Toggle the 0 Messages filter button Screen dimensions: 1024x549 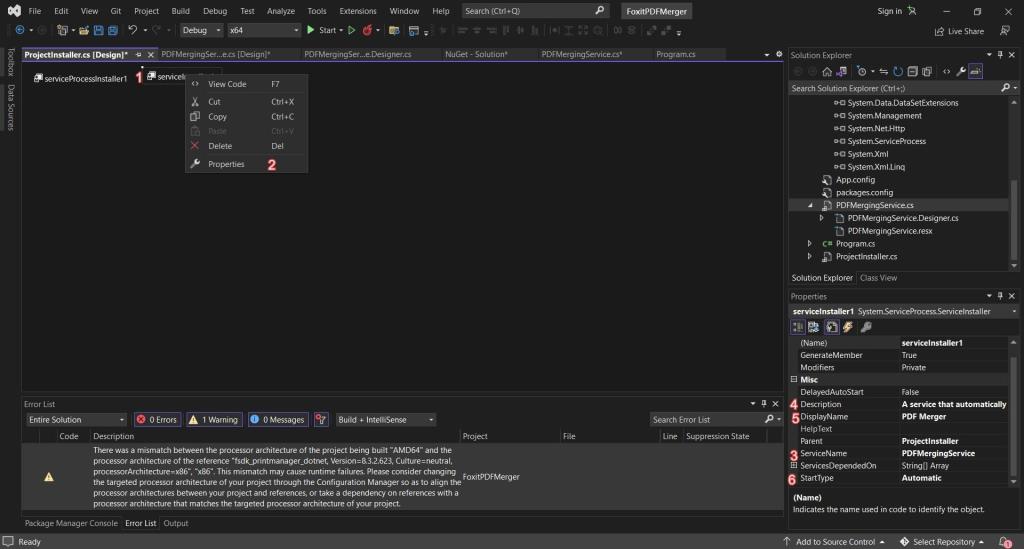point(278,420)
